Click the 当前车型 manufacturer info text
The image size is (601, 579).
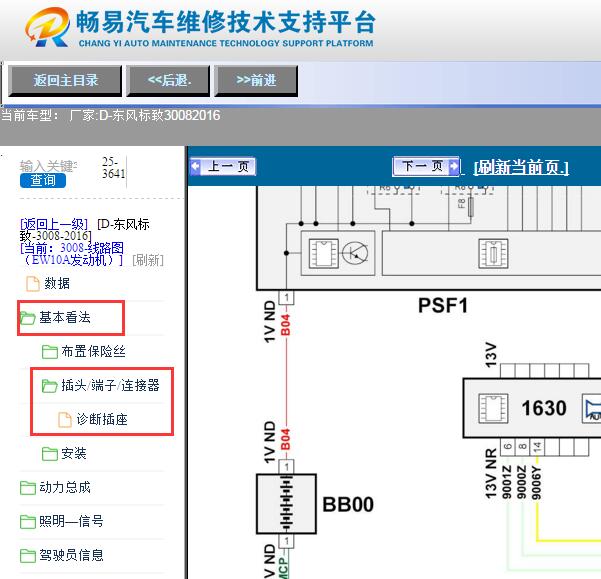pos(111,115)
